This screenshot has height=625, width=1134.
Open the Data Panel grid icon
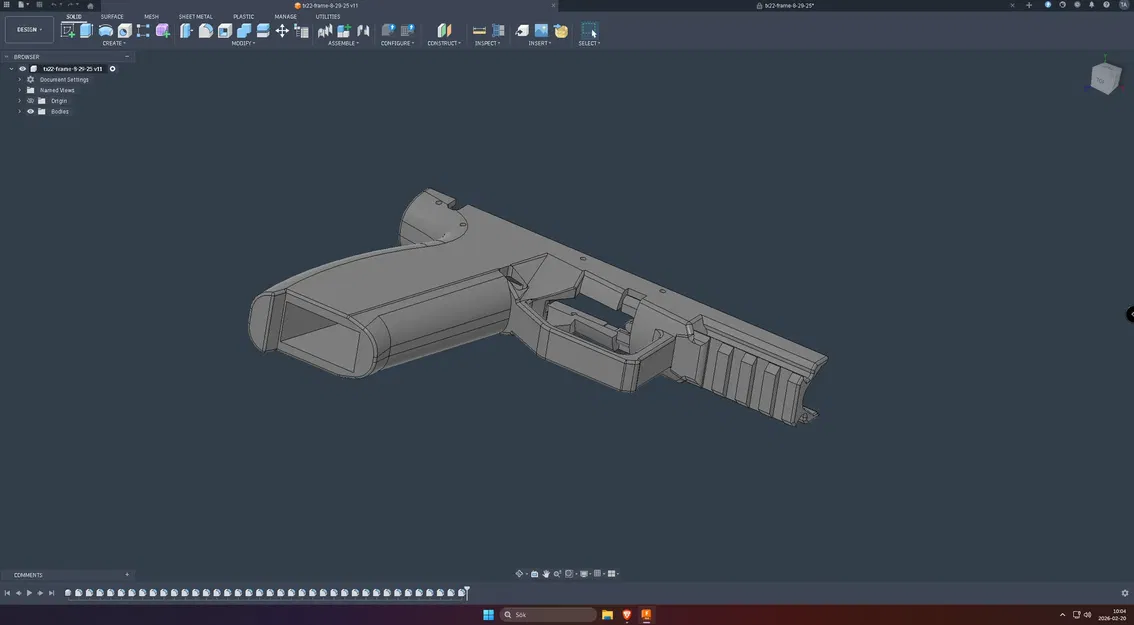7,5
